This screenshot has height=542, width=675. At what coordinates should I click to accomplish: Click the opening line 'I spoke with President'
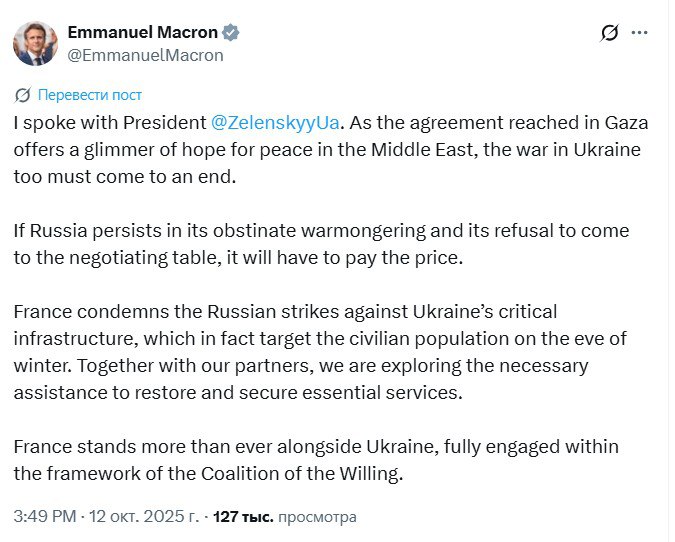click(x=110, y=123)
